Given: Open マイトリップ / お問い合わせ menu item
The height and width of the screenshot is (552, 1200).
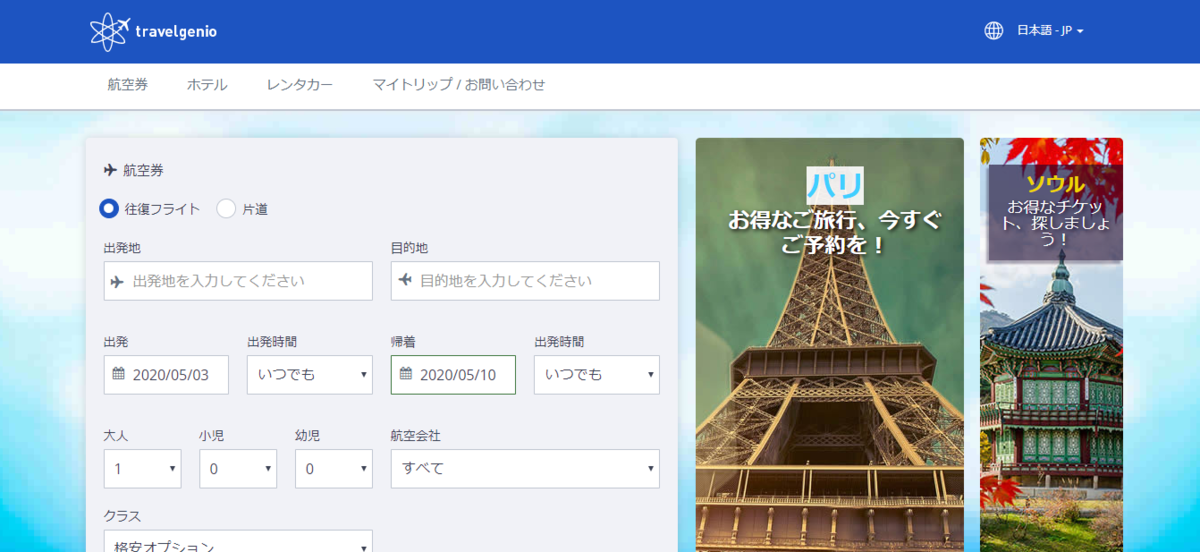Looking at the screenshot, I should click(459, 85).
